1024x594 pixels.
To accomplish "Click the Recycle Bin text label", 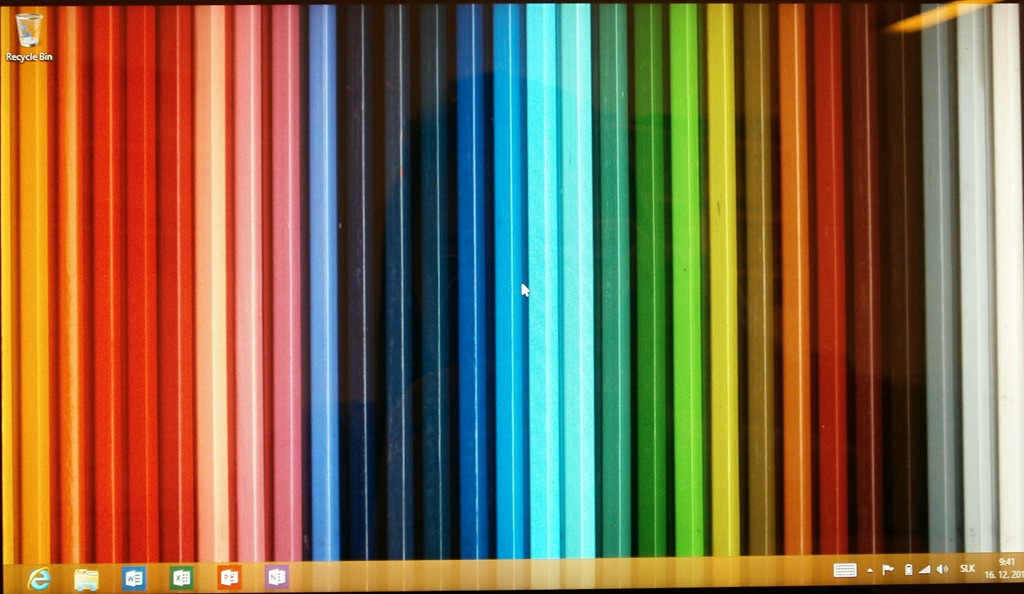I will click(x=29, y=57).
